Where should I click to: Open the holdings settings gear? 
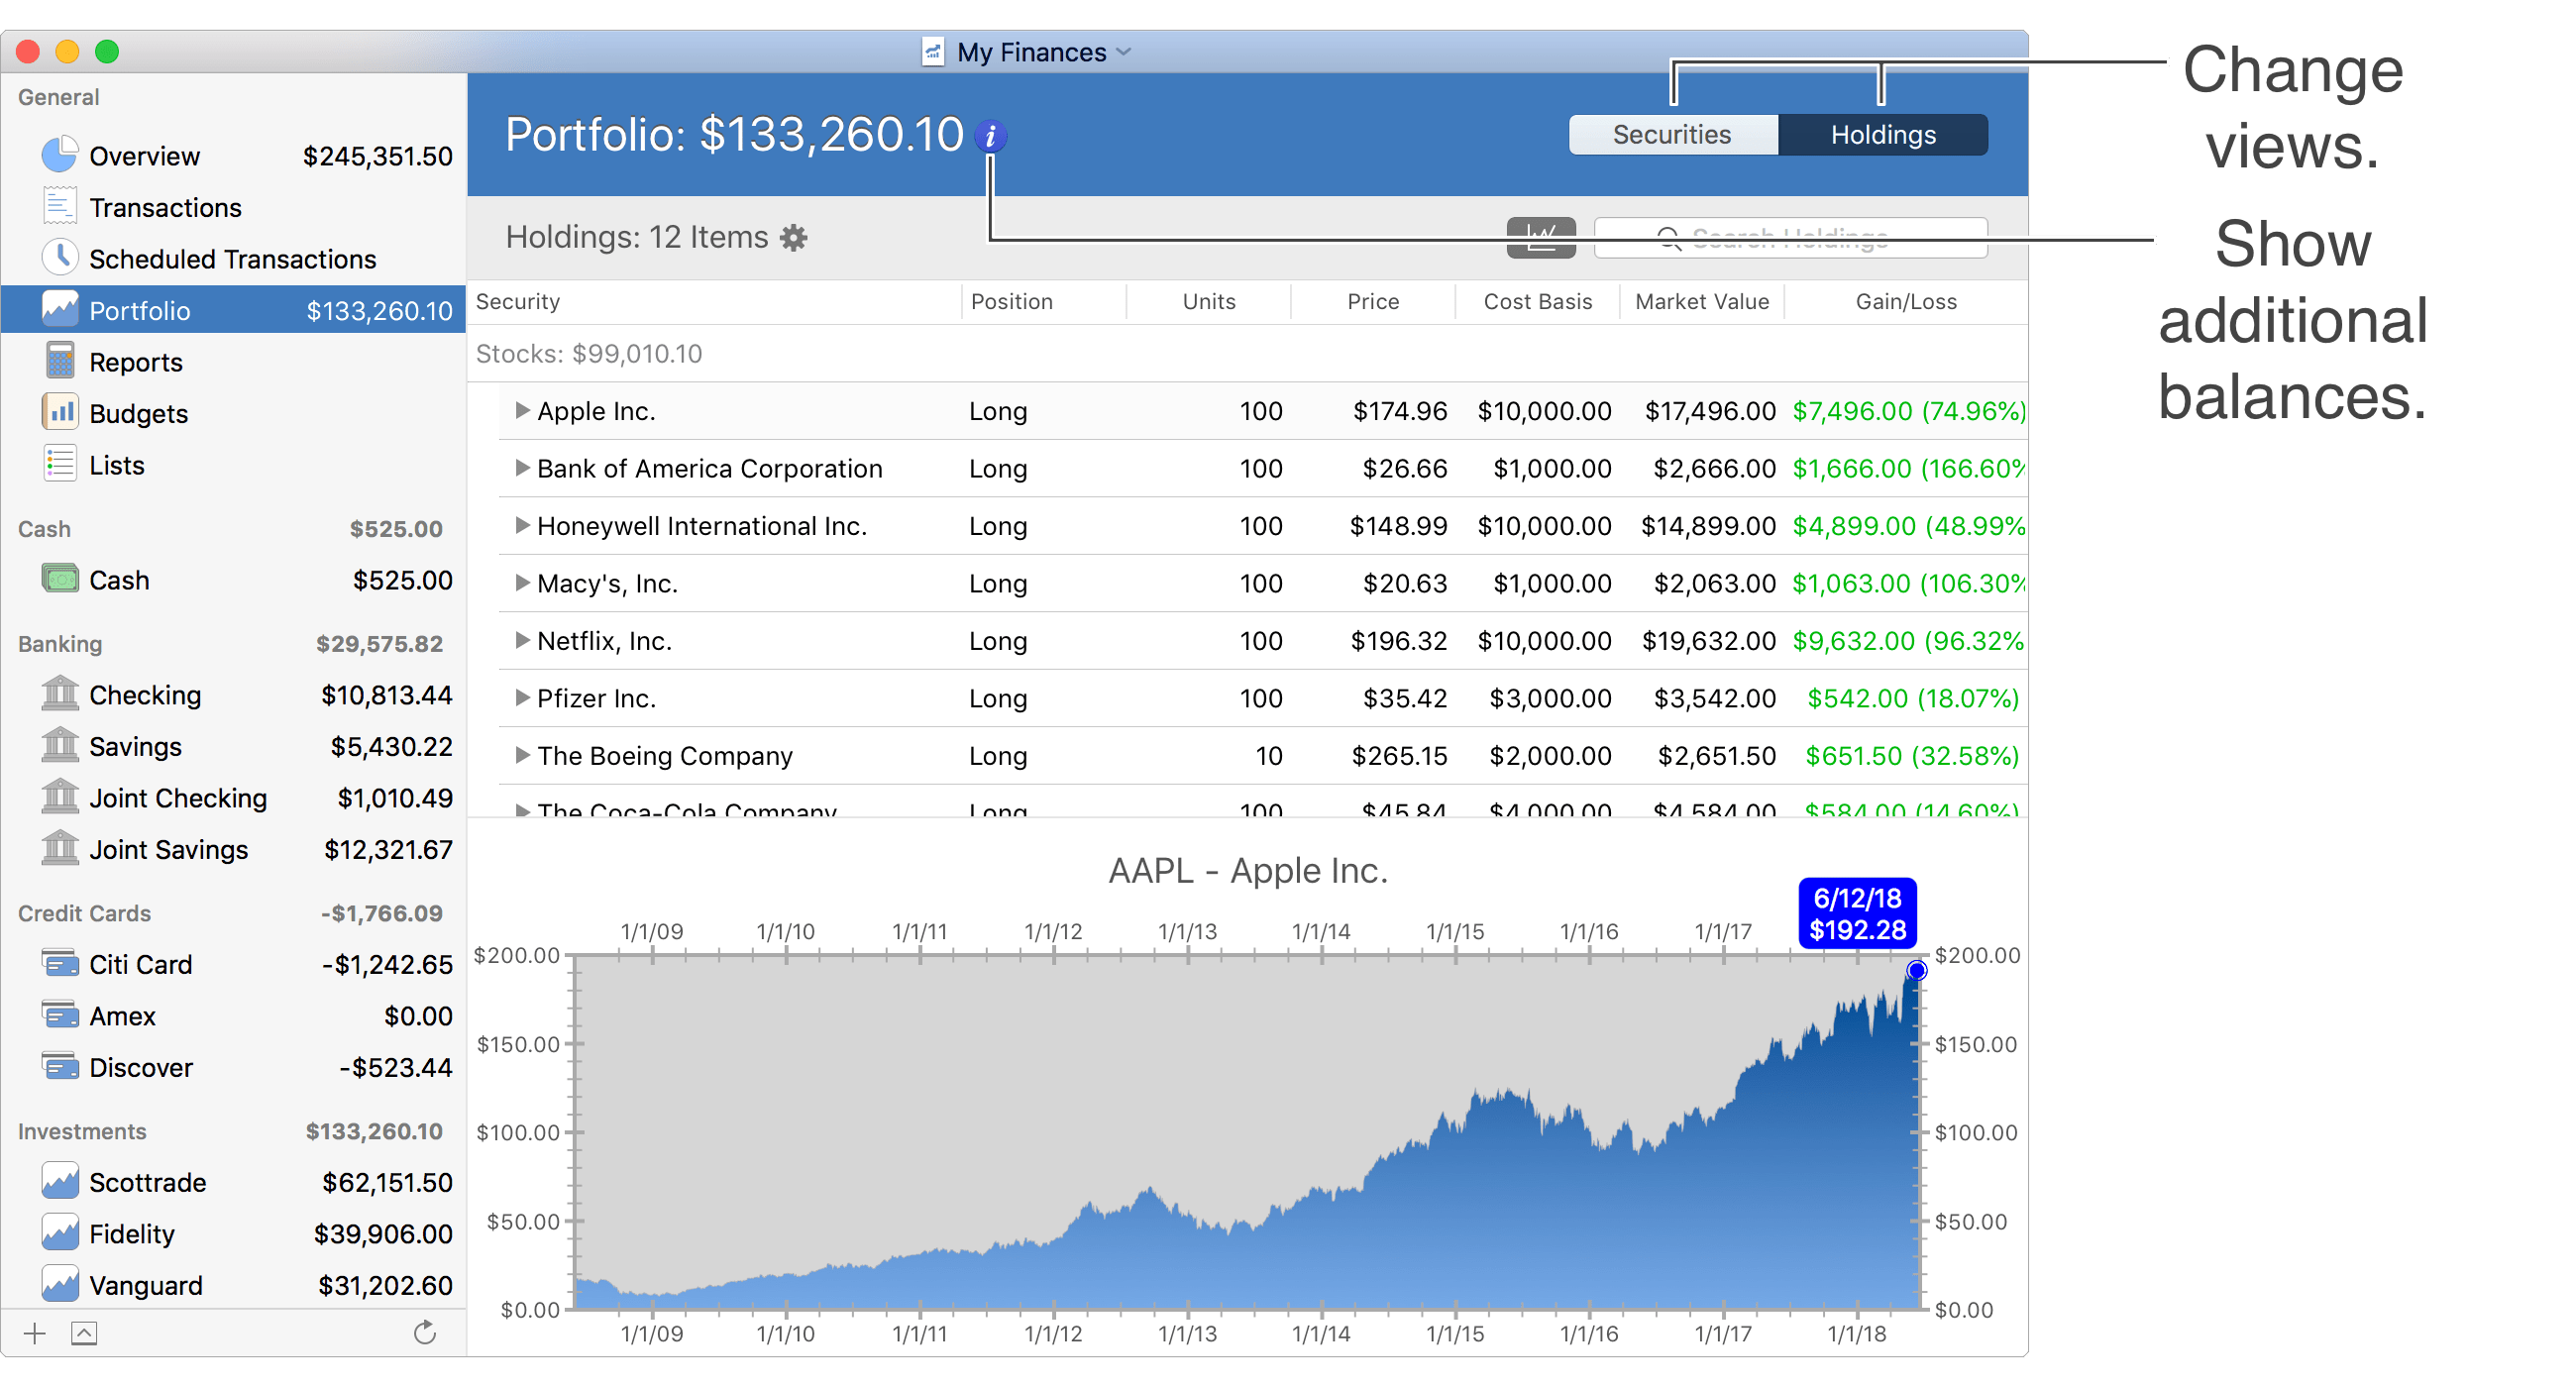(794, 238)
